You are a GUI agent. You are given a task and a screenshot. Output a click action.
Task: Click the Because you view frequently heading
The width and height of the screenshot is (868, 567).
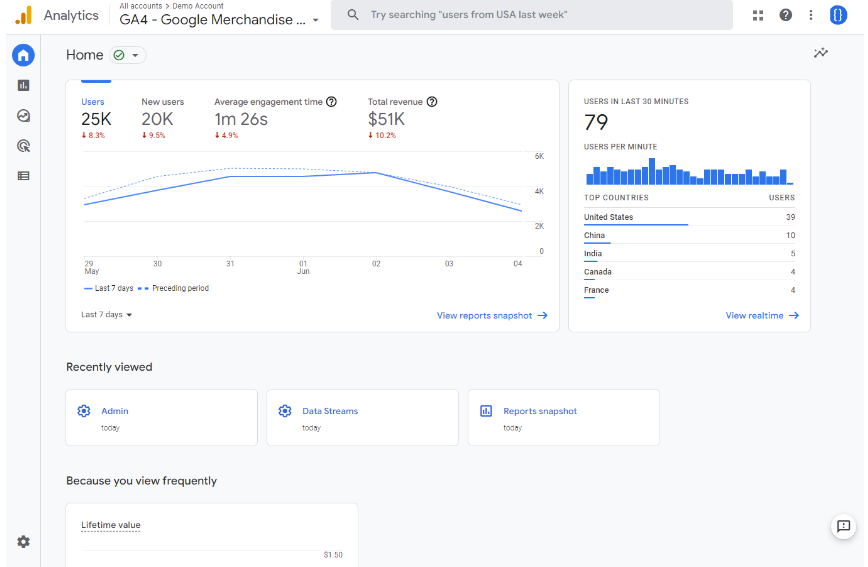point(141,481)
